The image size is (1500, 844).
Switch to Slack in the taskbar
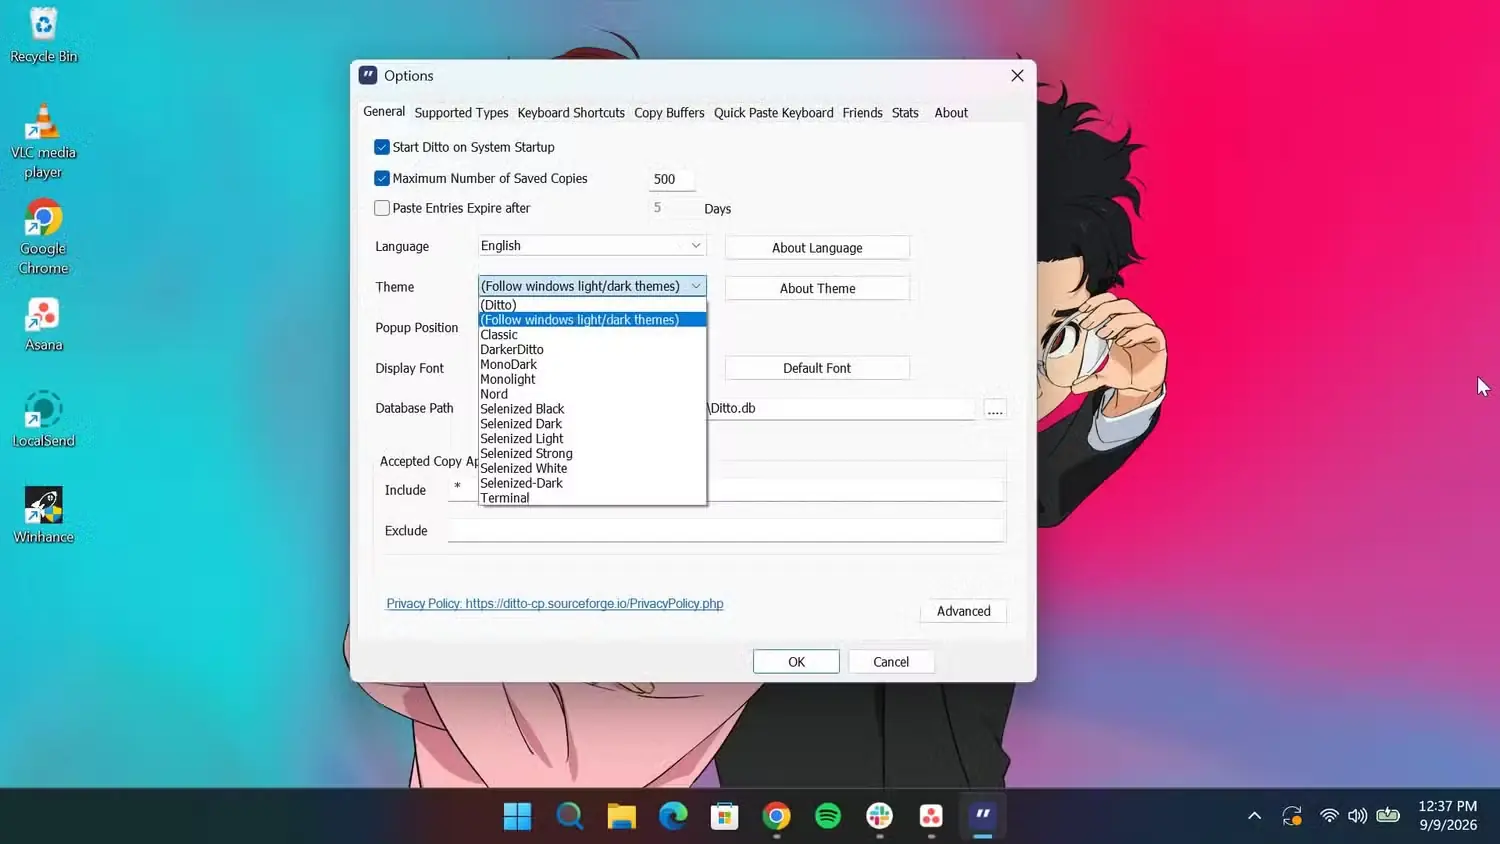[x=880, y=816]
